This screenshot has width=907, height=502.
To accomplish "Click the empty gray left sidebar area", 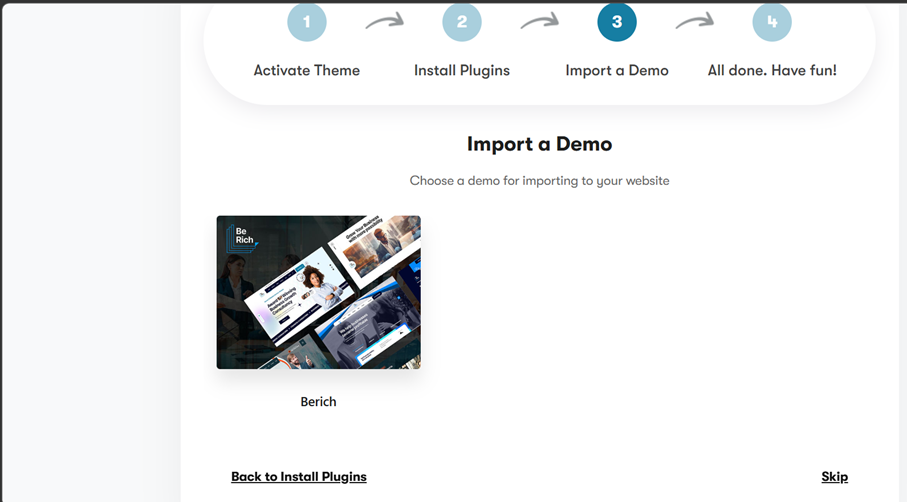I will click(x=90, y=250).
